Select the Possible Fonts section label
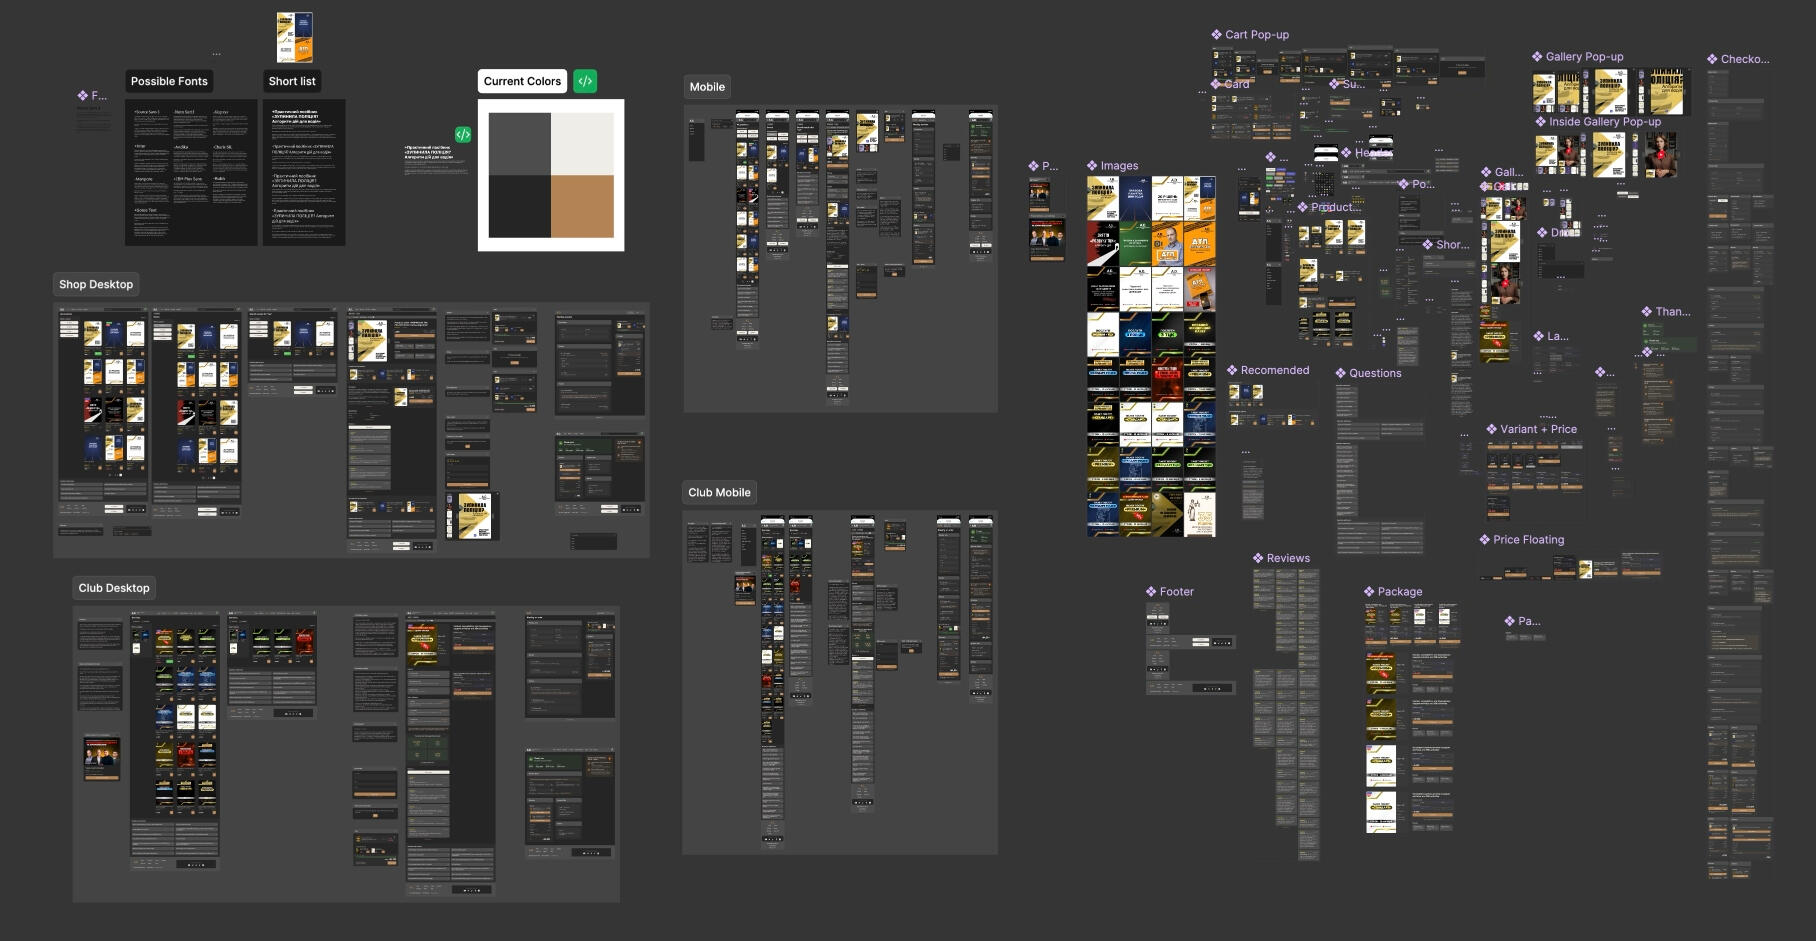 [x=169, y=81]
